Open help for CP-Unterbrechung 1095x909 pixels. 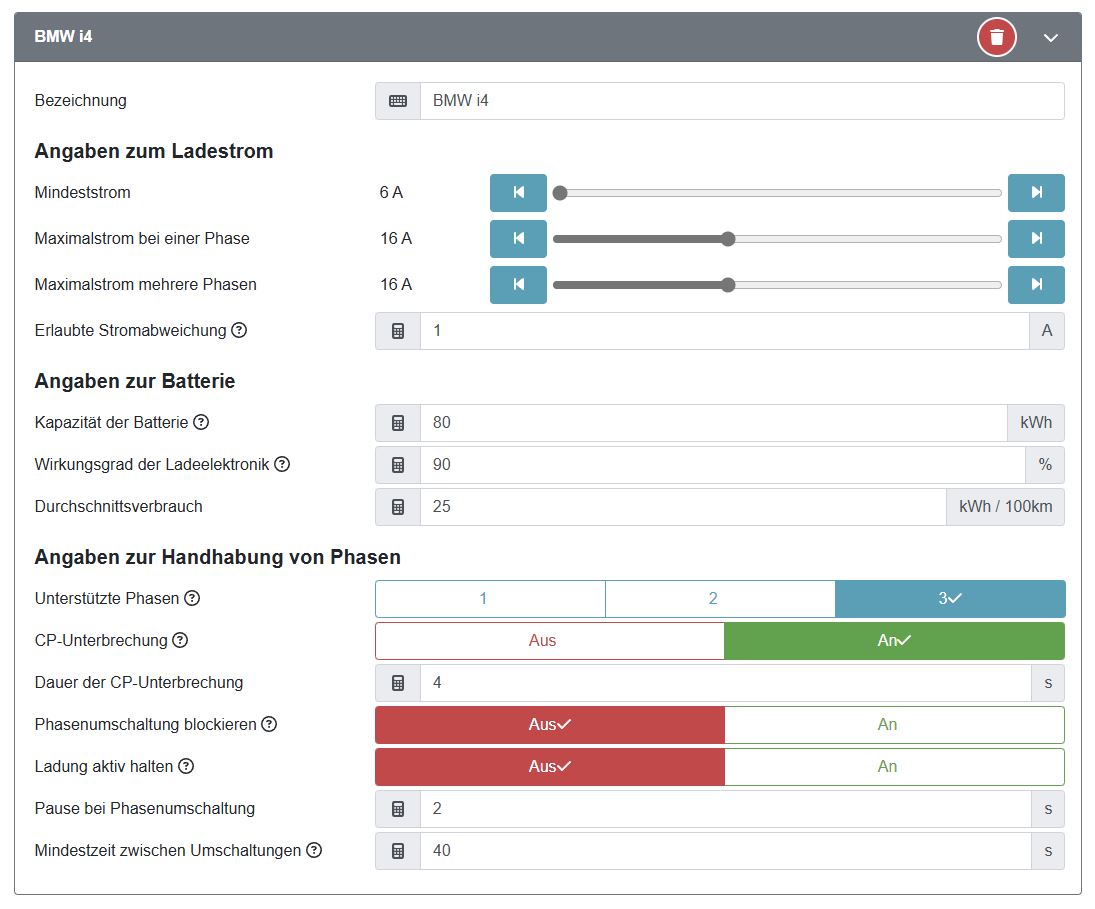pyautogui.click(x=180, y=640)
